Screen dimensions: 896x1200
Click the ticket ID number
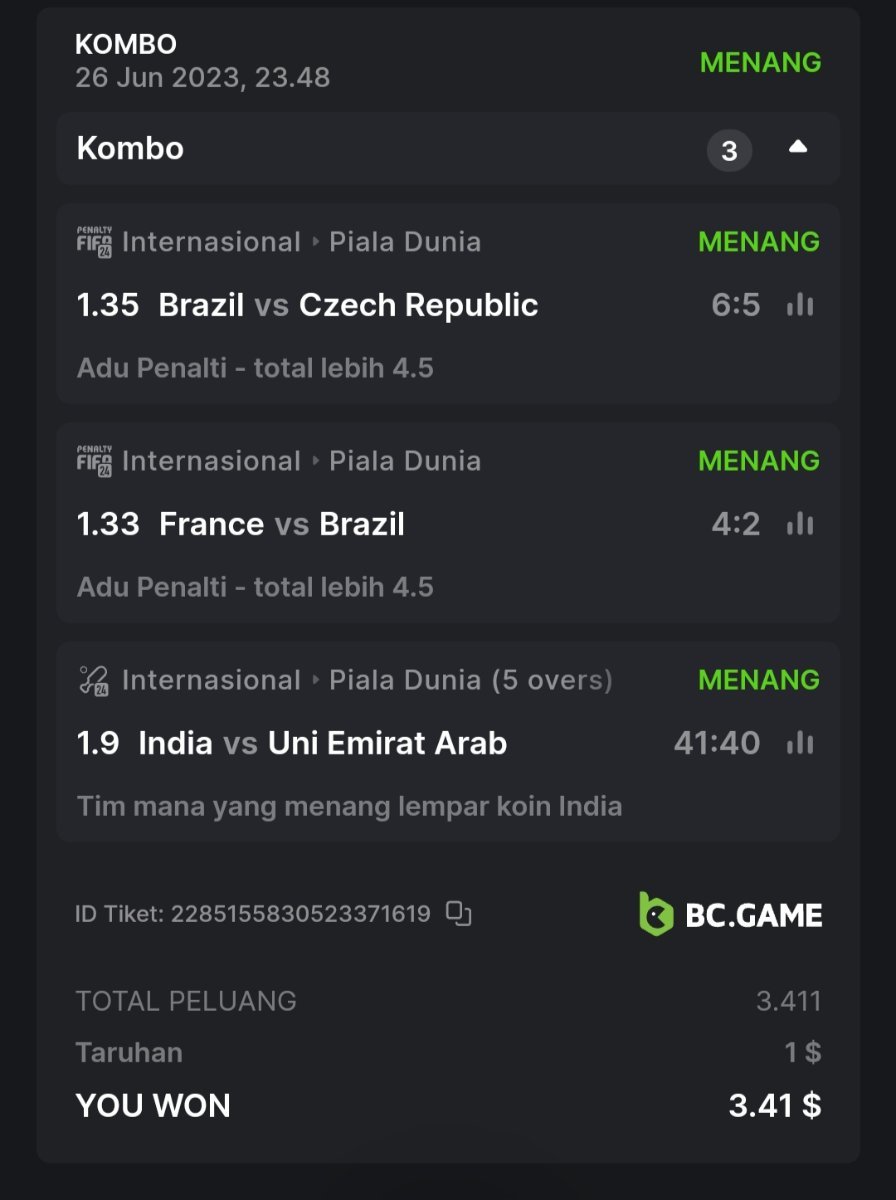click(x=300, y=913)
